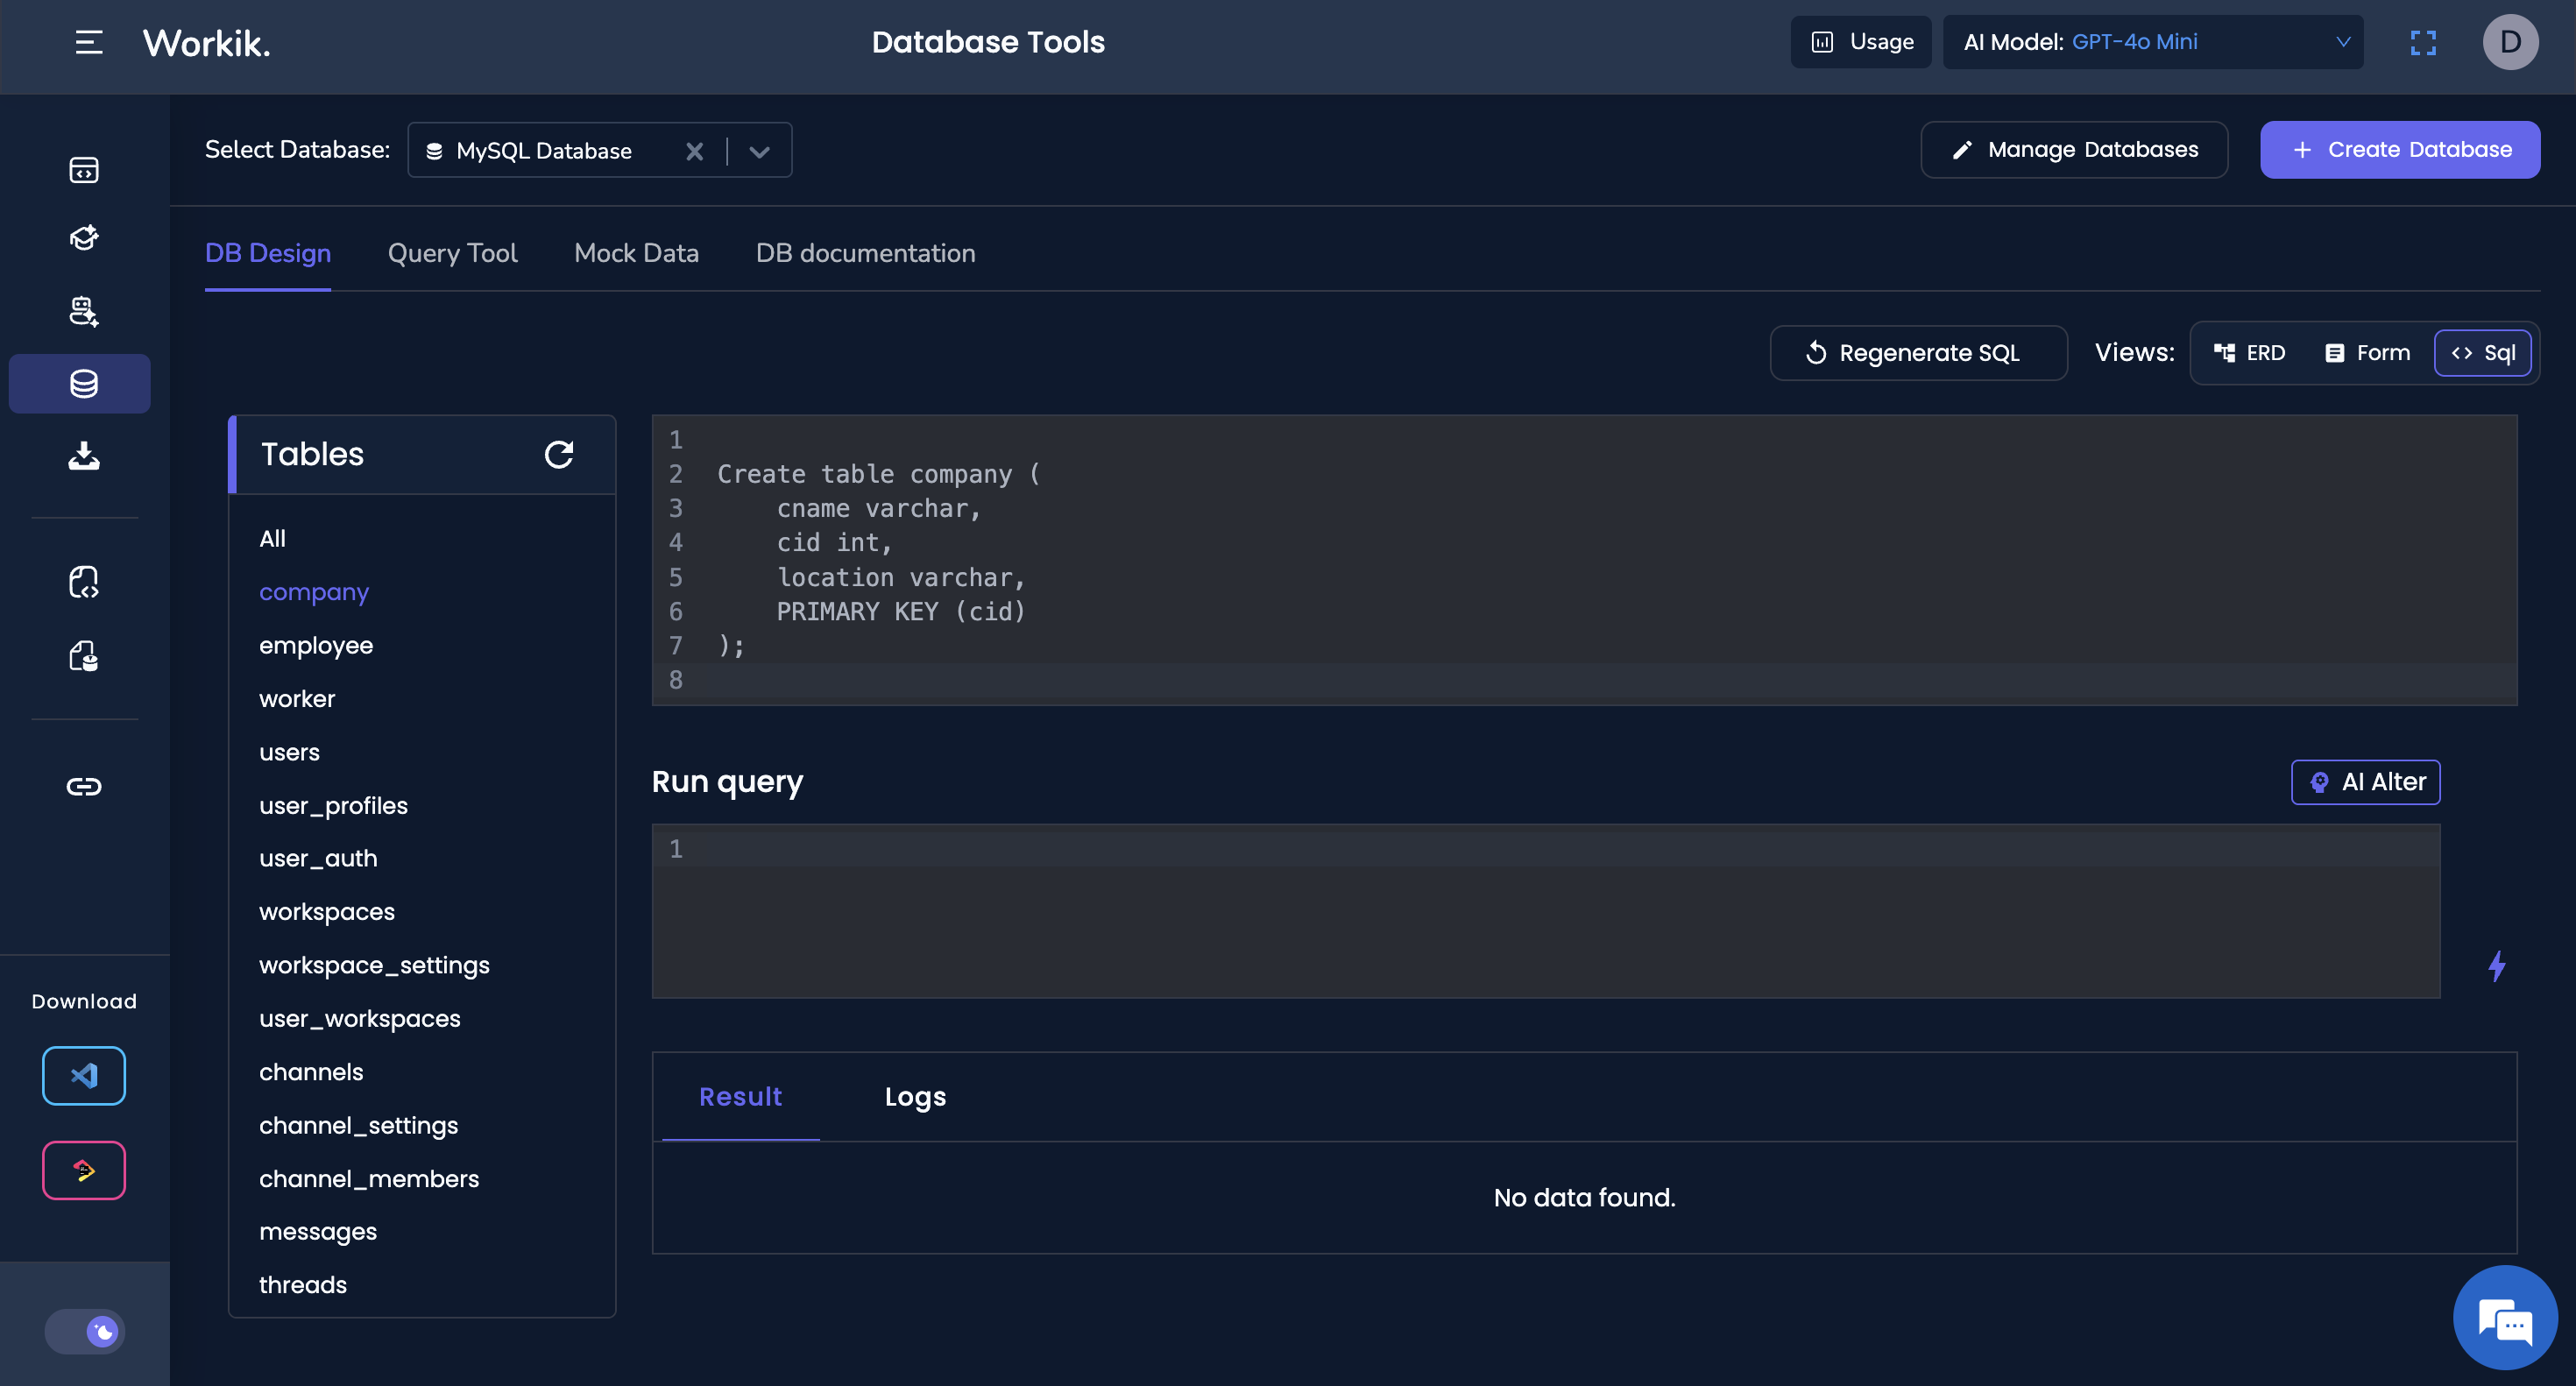The width and height of the screenshot is (2576, 1386).
Task: Switch to the Query Tool tab
Action: [x=453, y=253]
